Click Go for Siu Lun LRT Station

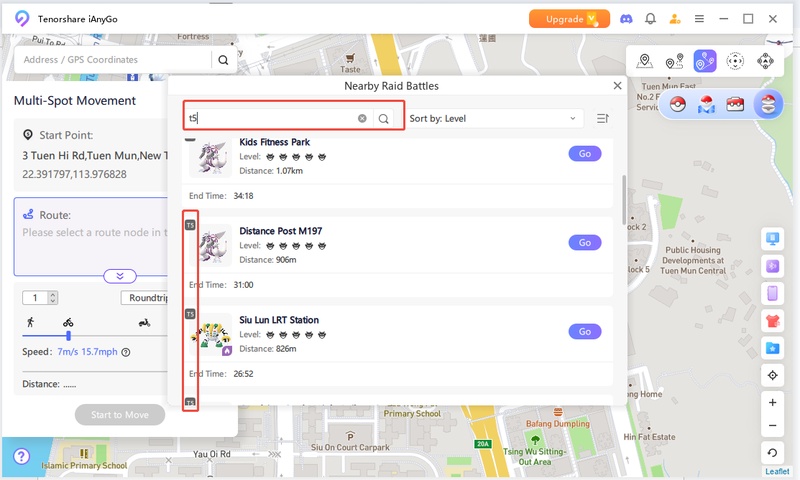585,332
